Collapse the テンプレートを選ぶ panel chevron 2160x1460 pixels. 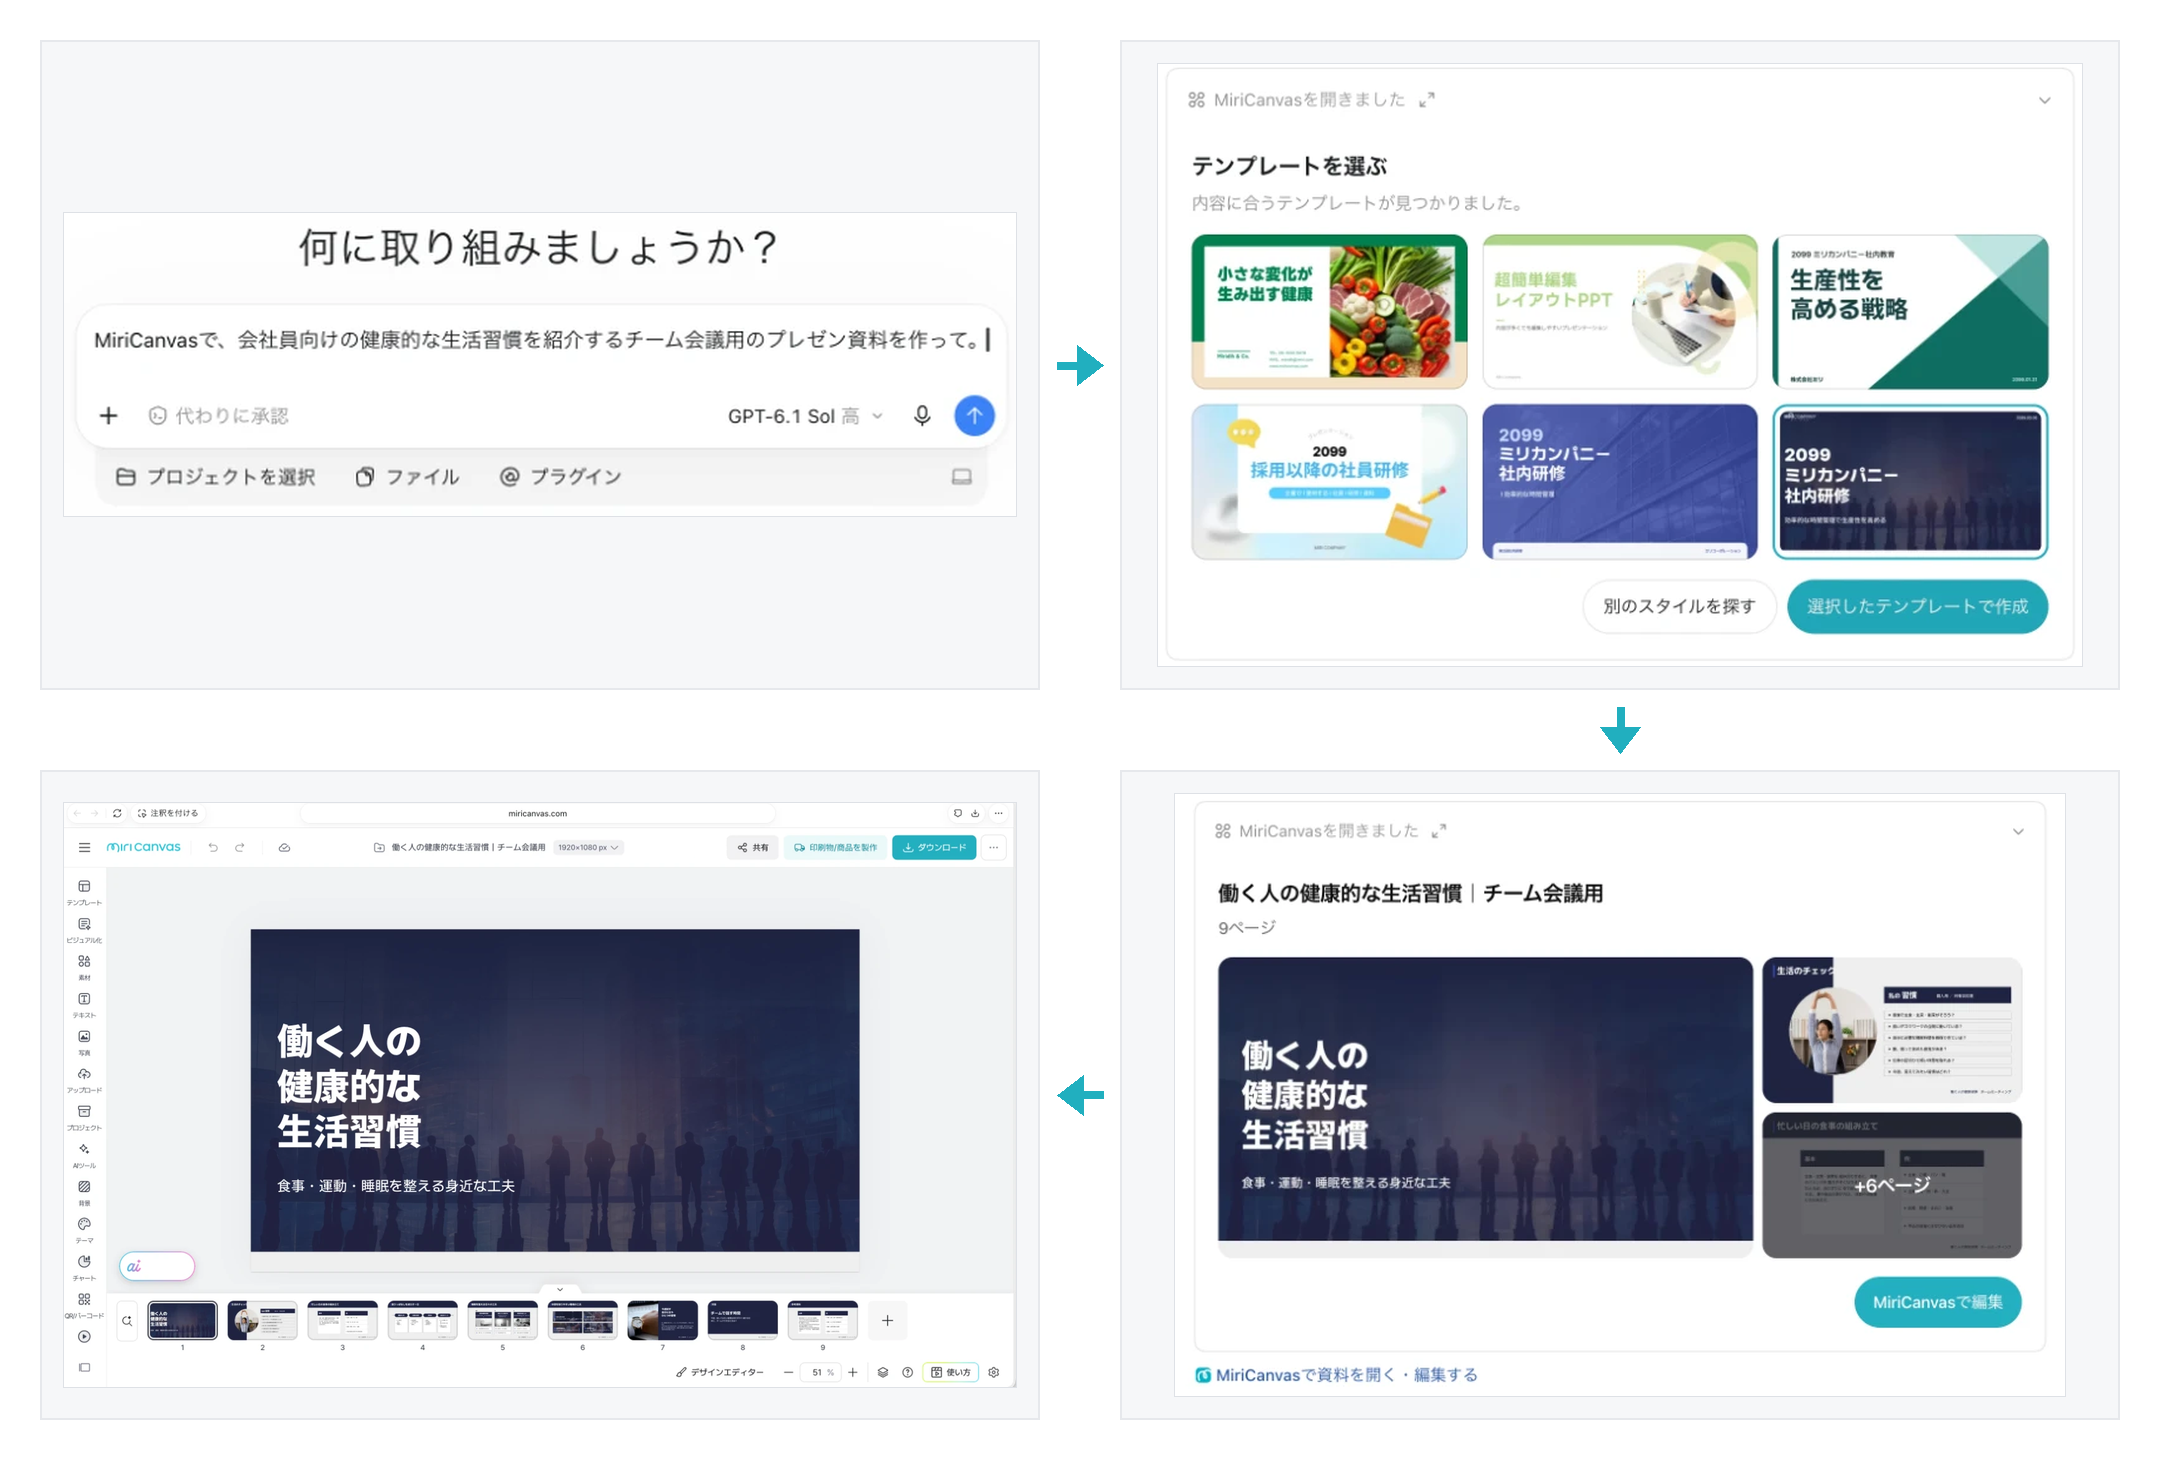point(2044,100)
